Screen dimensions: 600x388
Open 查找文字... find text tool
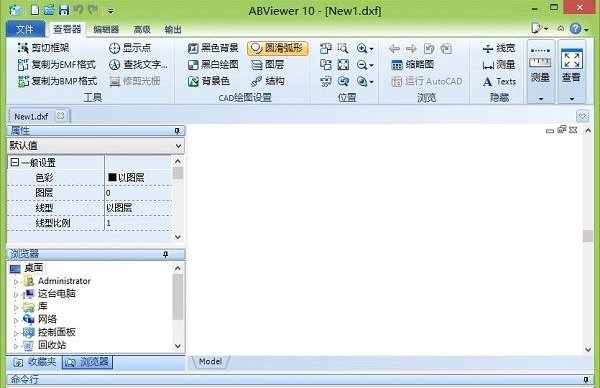tap(138, 65)
